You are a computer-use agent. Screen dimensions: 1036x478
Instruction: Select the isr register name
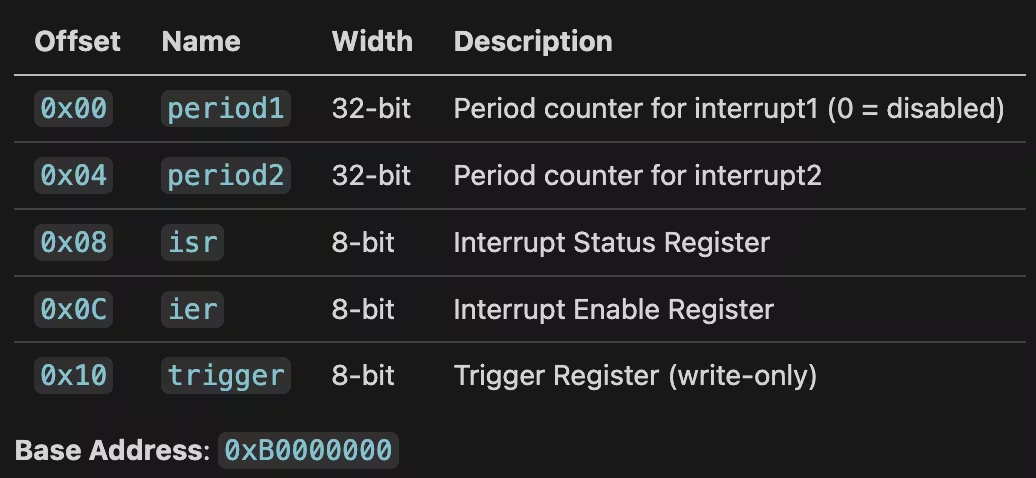click(192, 243)
